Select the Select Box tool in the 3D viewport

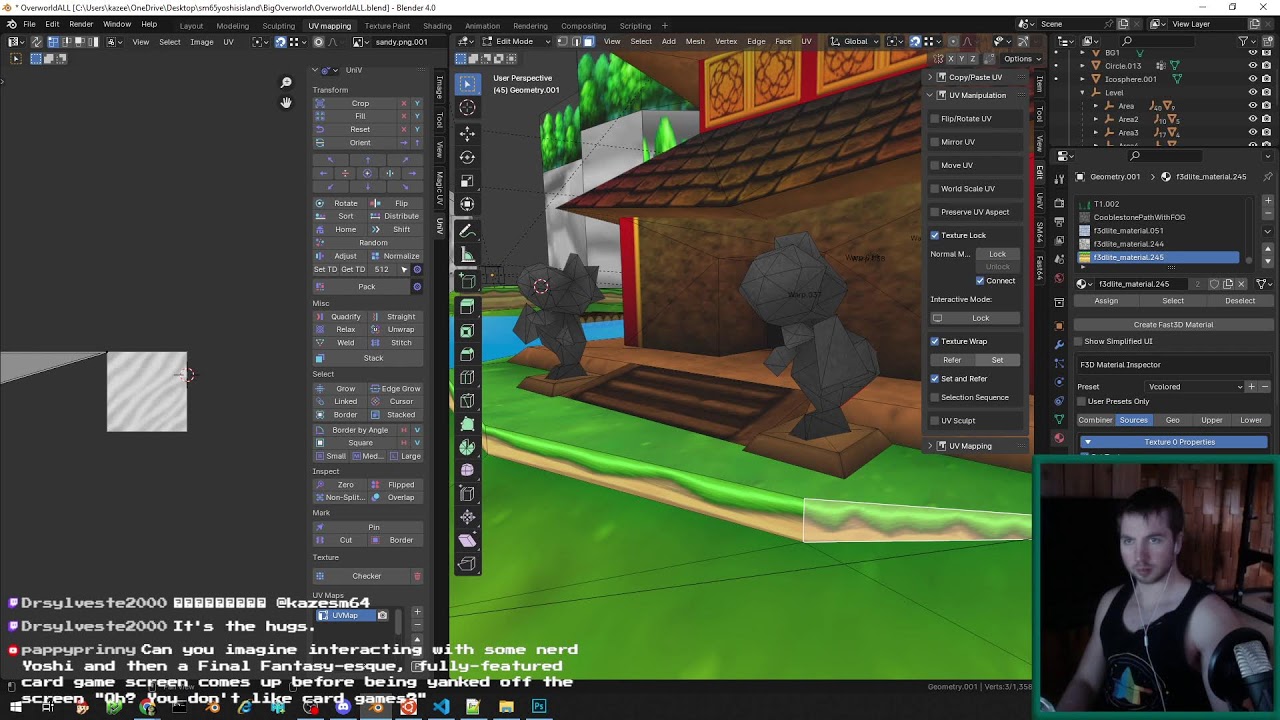click(x=467, y=84)
